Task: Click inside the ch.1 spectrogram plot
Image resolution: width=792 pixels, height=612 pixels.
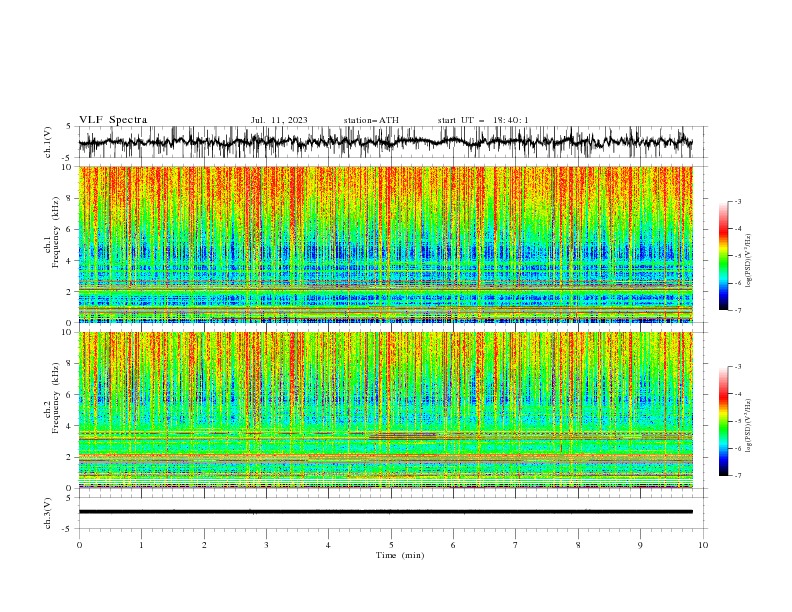Action: (x=385, y=244)
